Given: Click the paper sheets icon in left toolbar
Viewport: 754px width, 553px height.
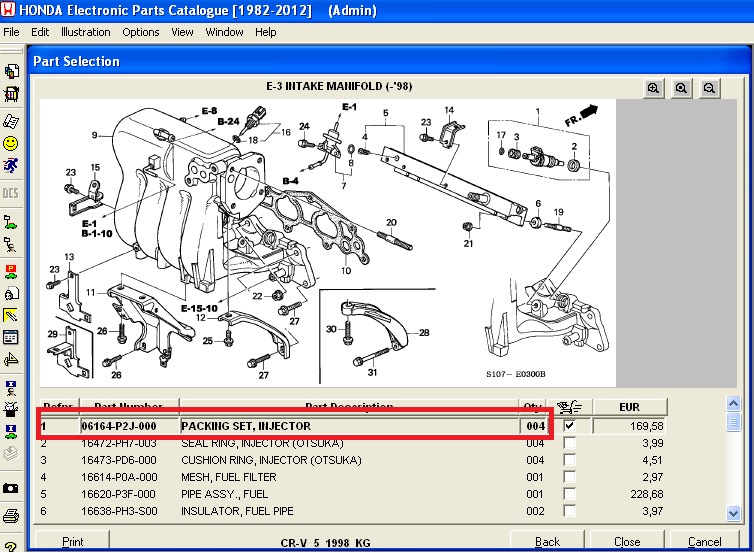Looking at the screenshot, I should (x=11, y=121).
